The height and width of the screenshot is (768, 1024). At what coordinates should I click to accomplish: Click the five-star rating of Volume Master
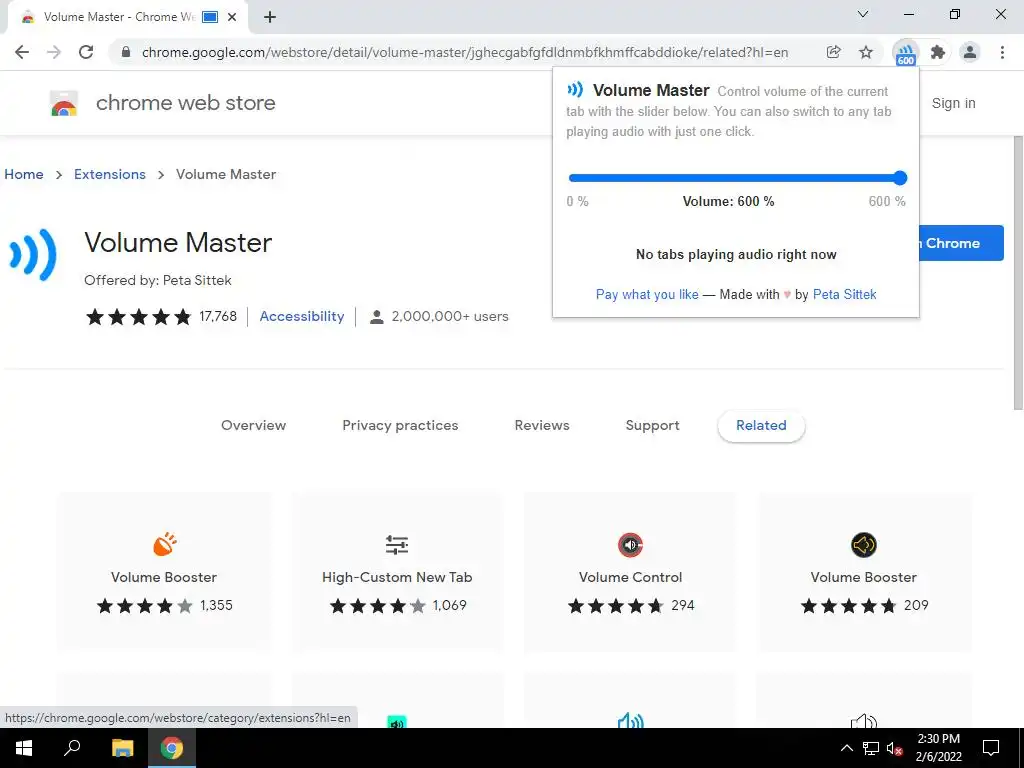pos(138,317)
